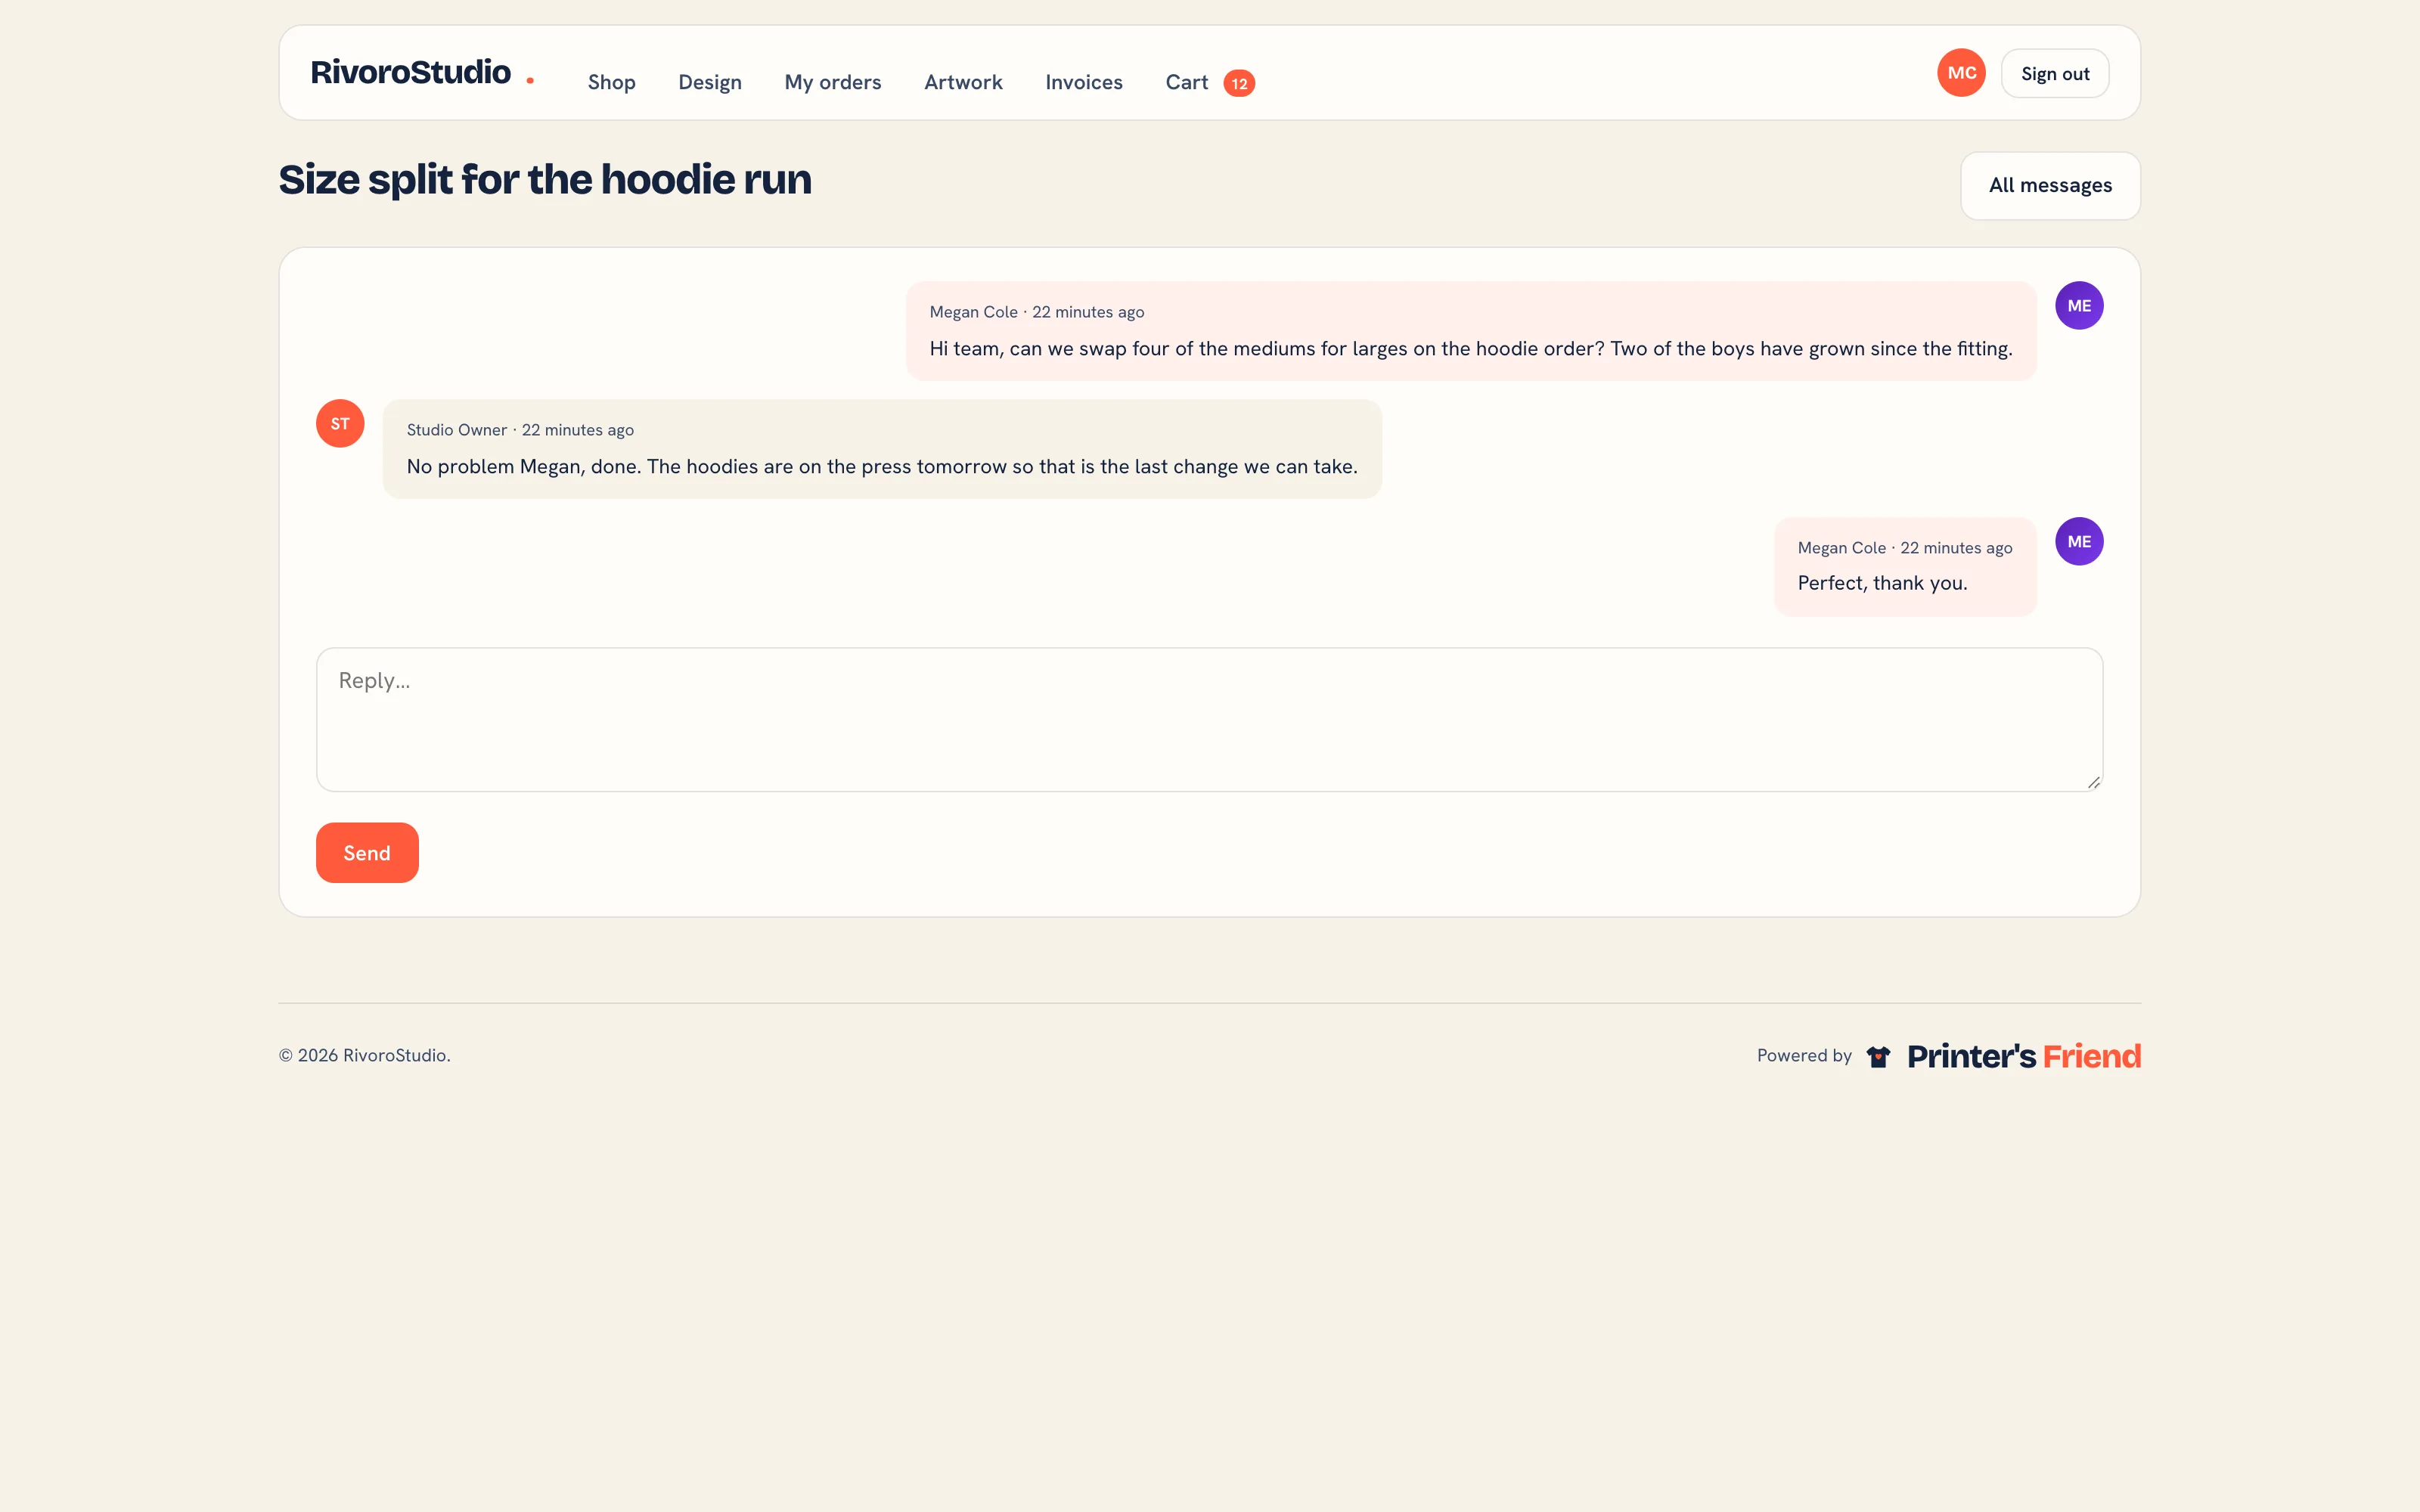Click the reply box resize handle
The height and width of the screenshot is (1512, 2420).
tap(2093, 782)
